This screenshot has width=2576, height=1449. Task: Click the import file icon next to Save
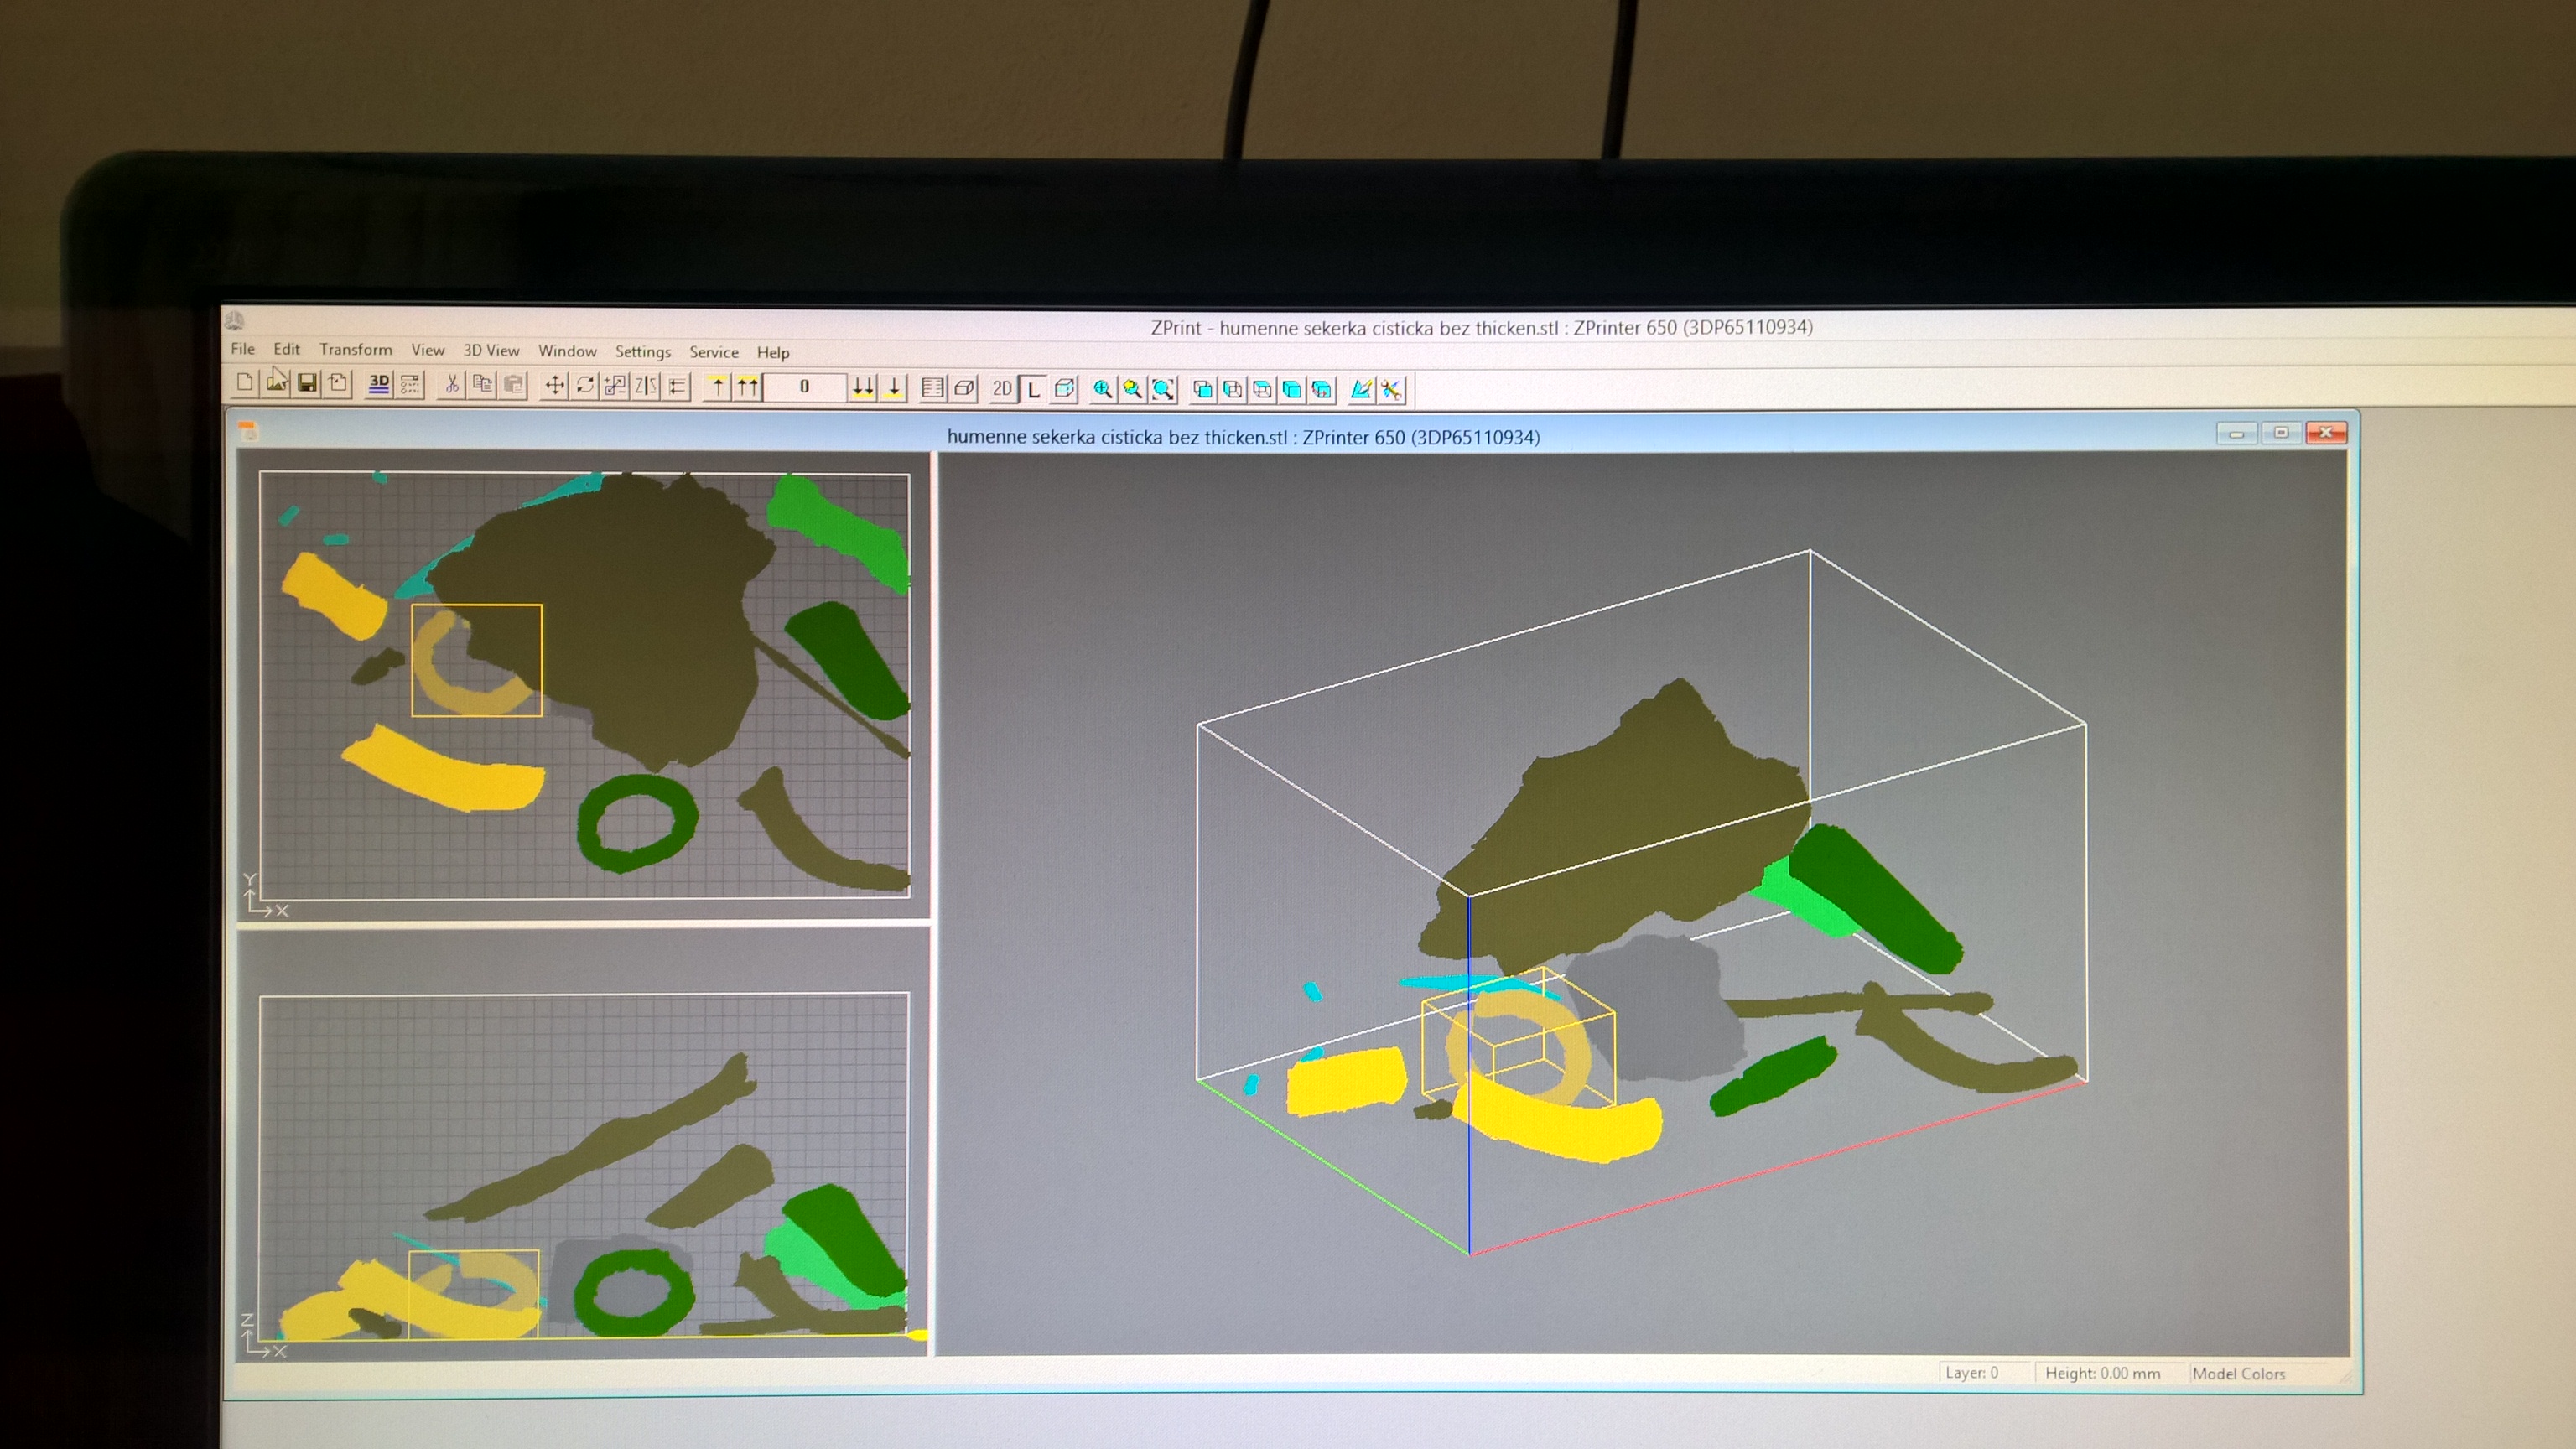[338, 383]
